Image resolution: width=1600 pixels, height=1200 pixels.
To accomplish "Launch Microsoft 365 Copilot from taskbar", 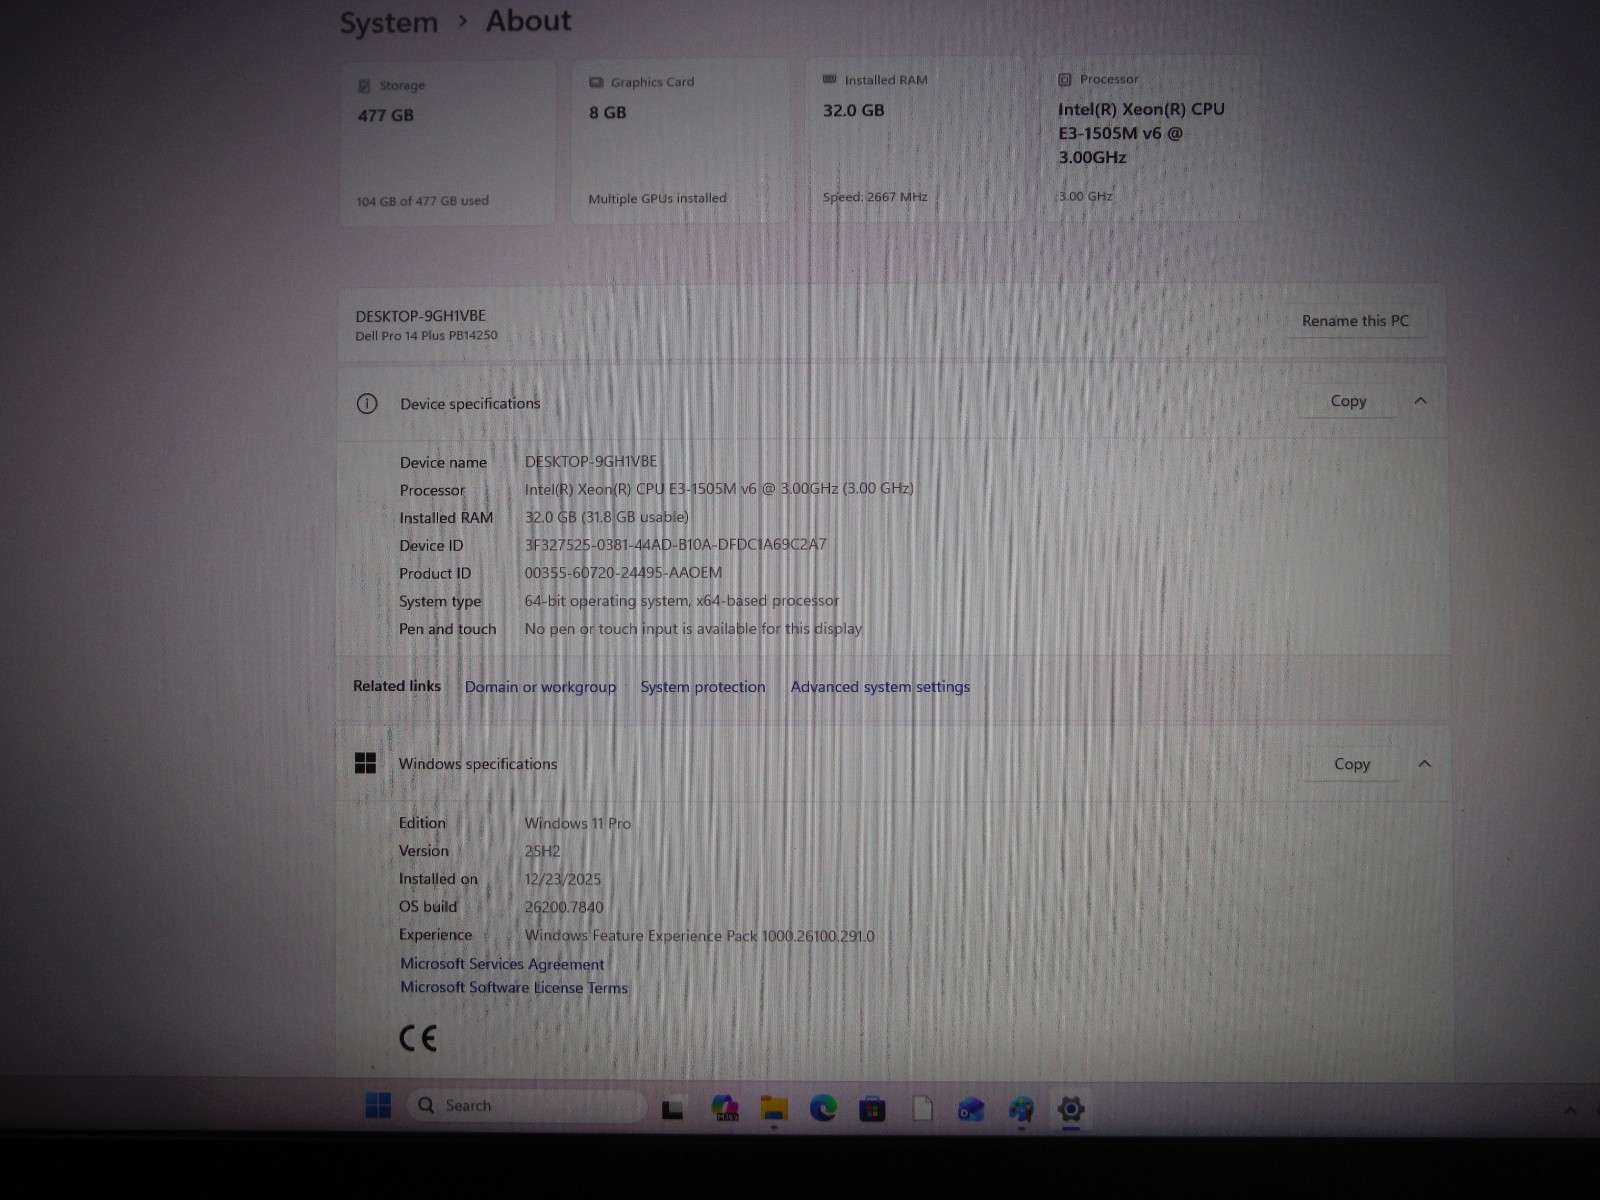I will click(x=725, y=1108).
